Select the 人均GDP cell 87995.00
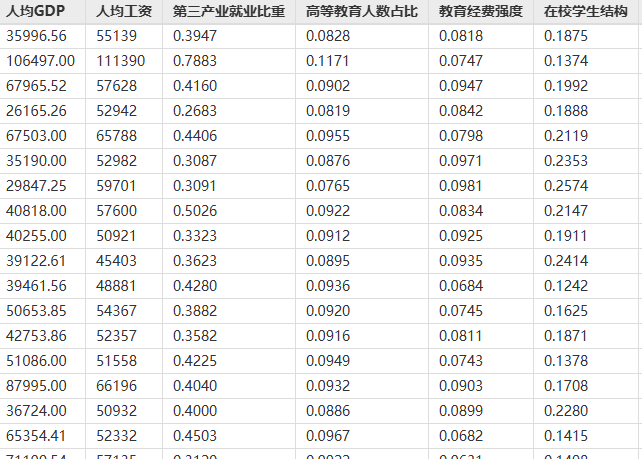Image resolution: width=642 pixels, height=459 pixels. 37,386
